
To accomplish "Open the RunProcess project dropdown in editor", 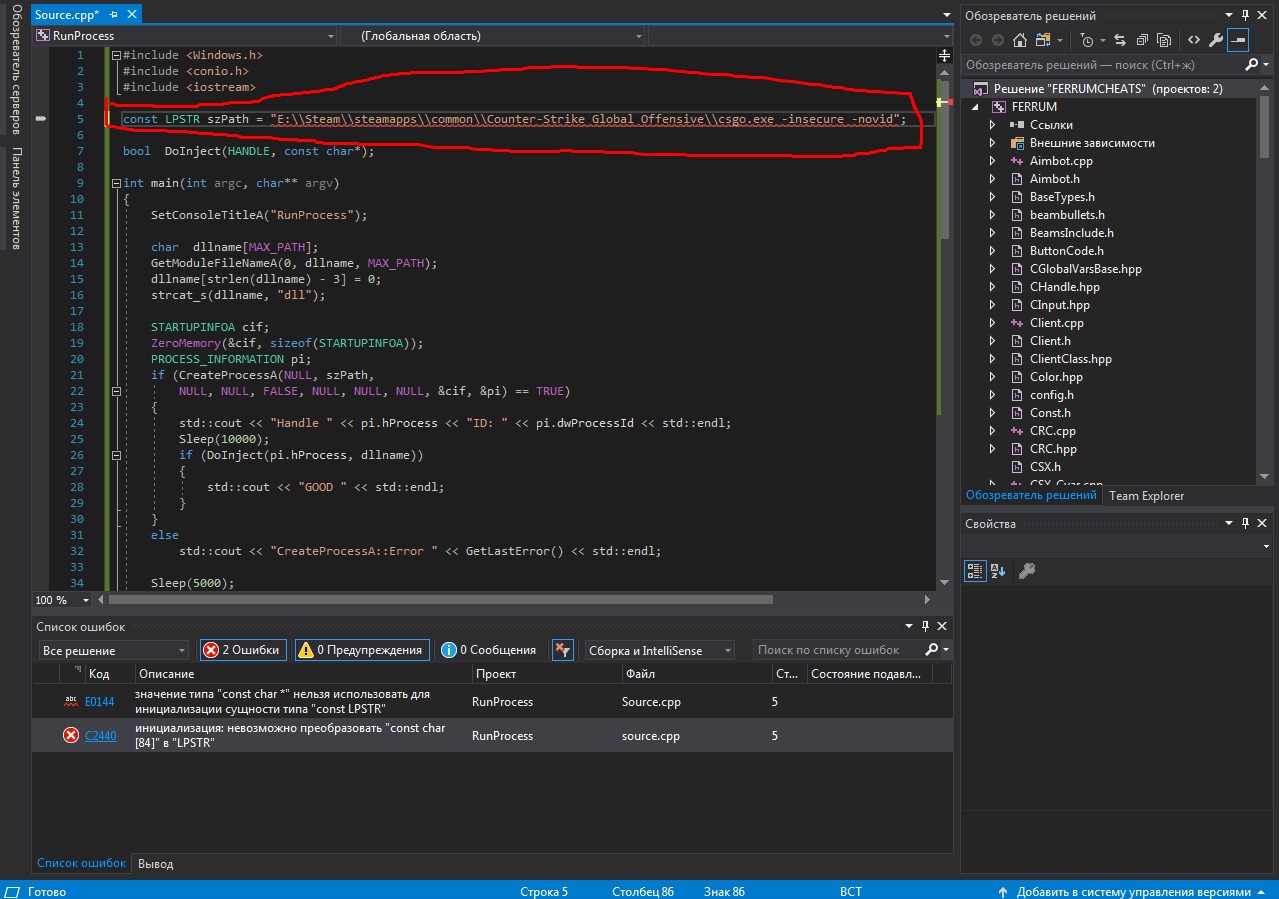I will click(185, 36).
